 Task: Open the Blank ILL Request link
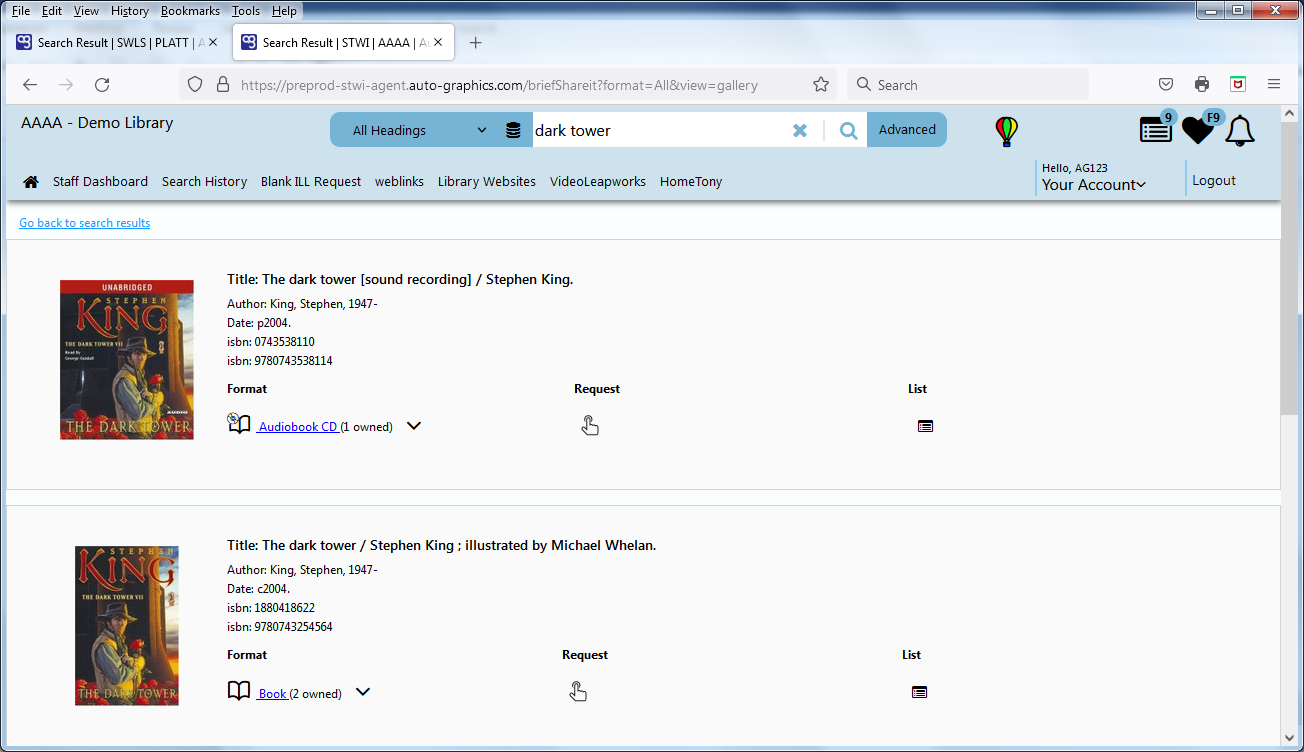311,182
